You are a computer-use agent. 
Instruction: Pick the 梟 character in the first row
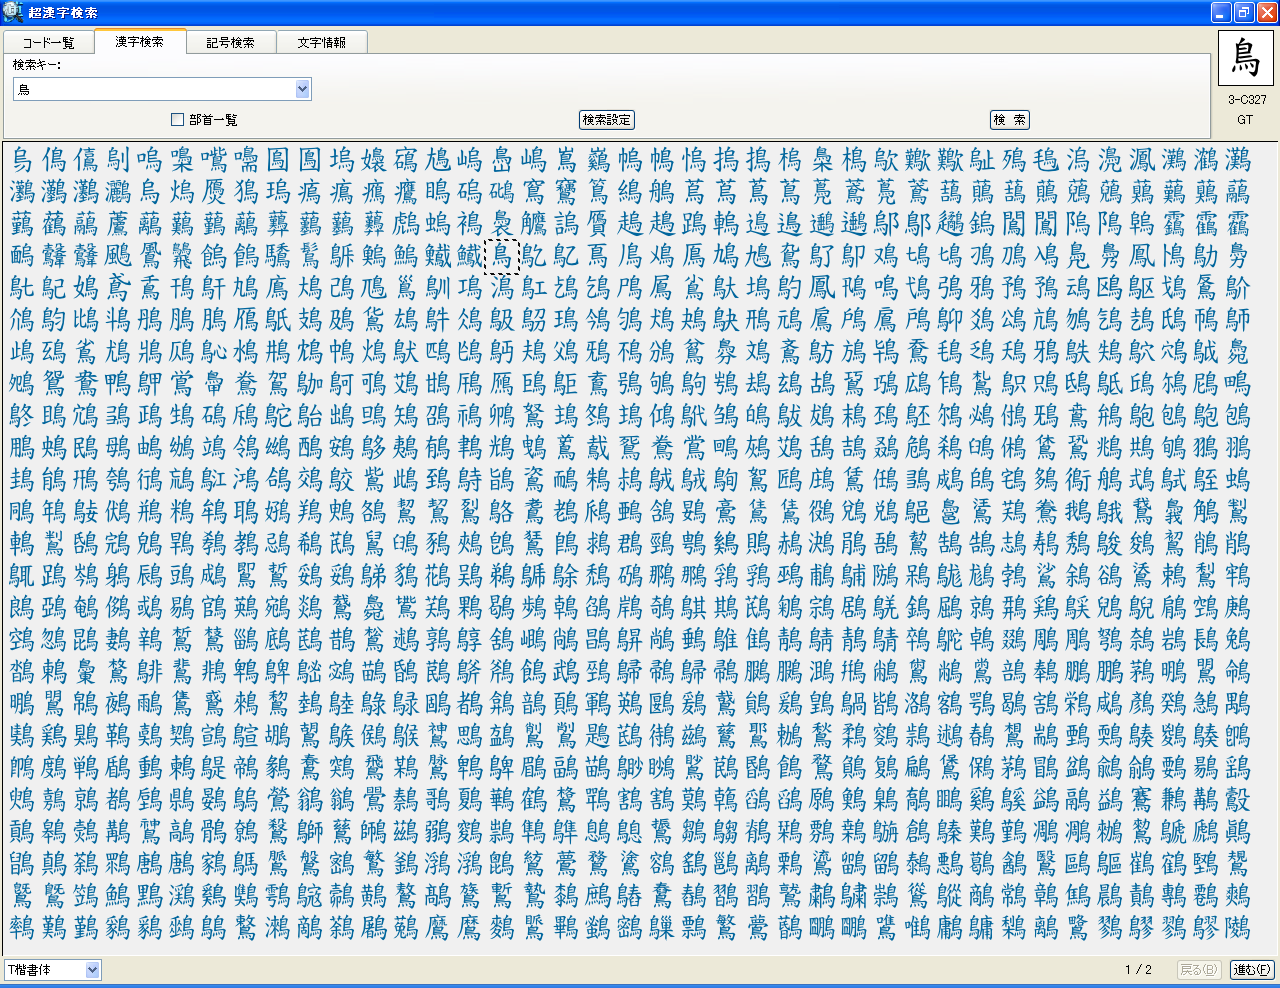[822, 160]
